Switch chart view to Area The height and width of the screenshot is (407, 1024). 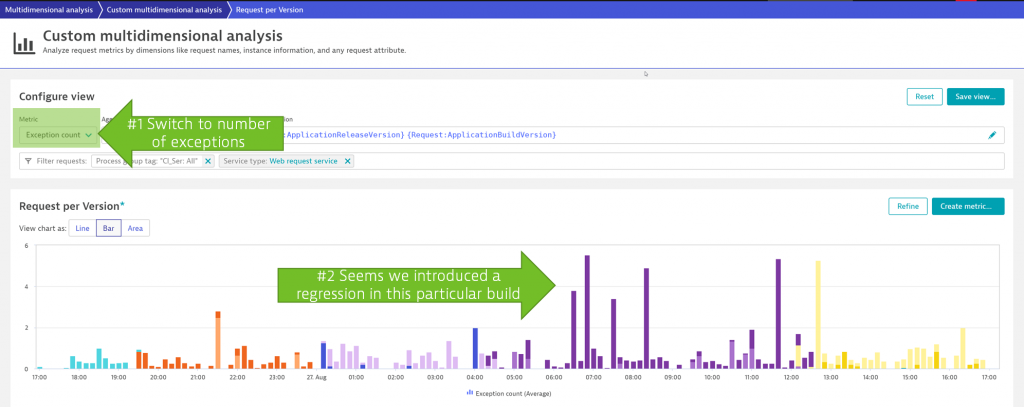135,228
